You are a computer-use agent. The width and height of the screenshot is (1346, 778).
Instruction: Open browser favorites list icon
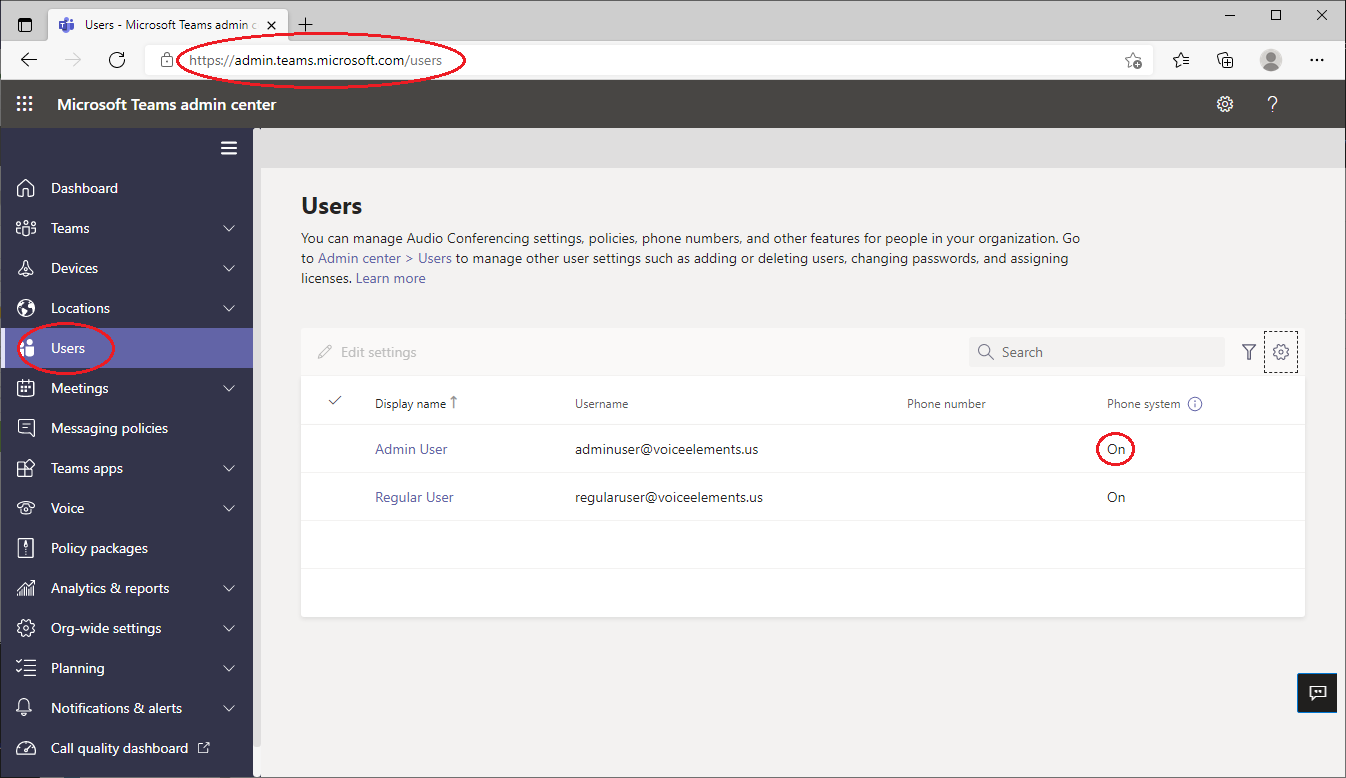tap(1181, 60)
